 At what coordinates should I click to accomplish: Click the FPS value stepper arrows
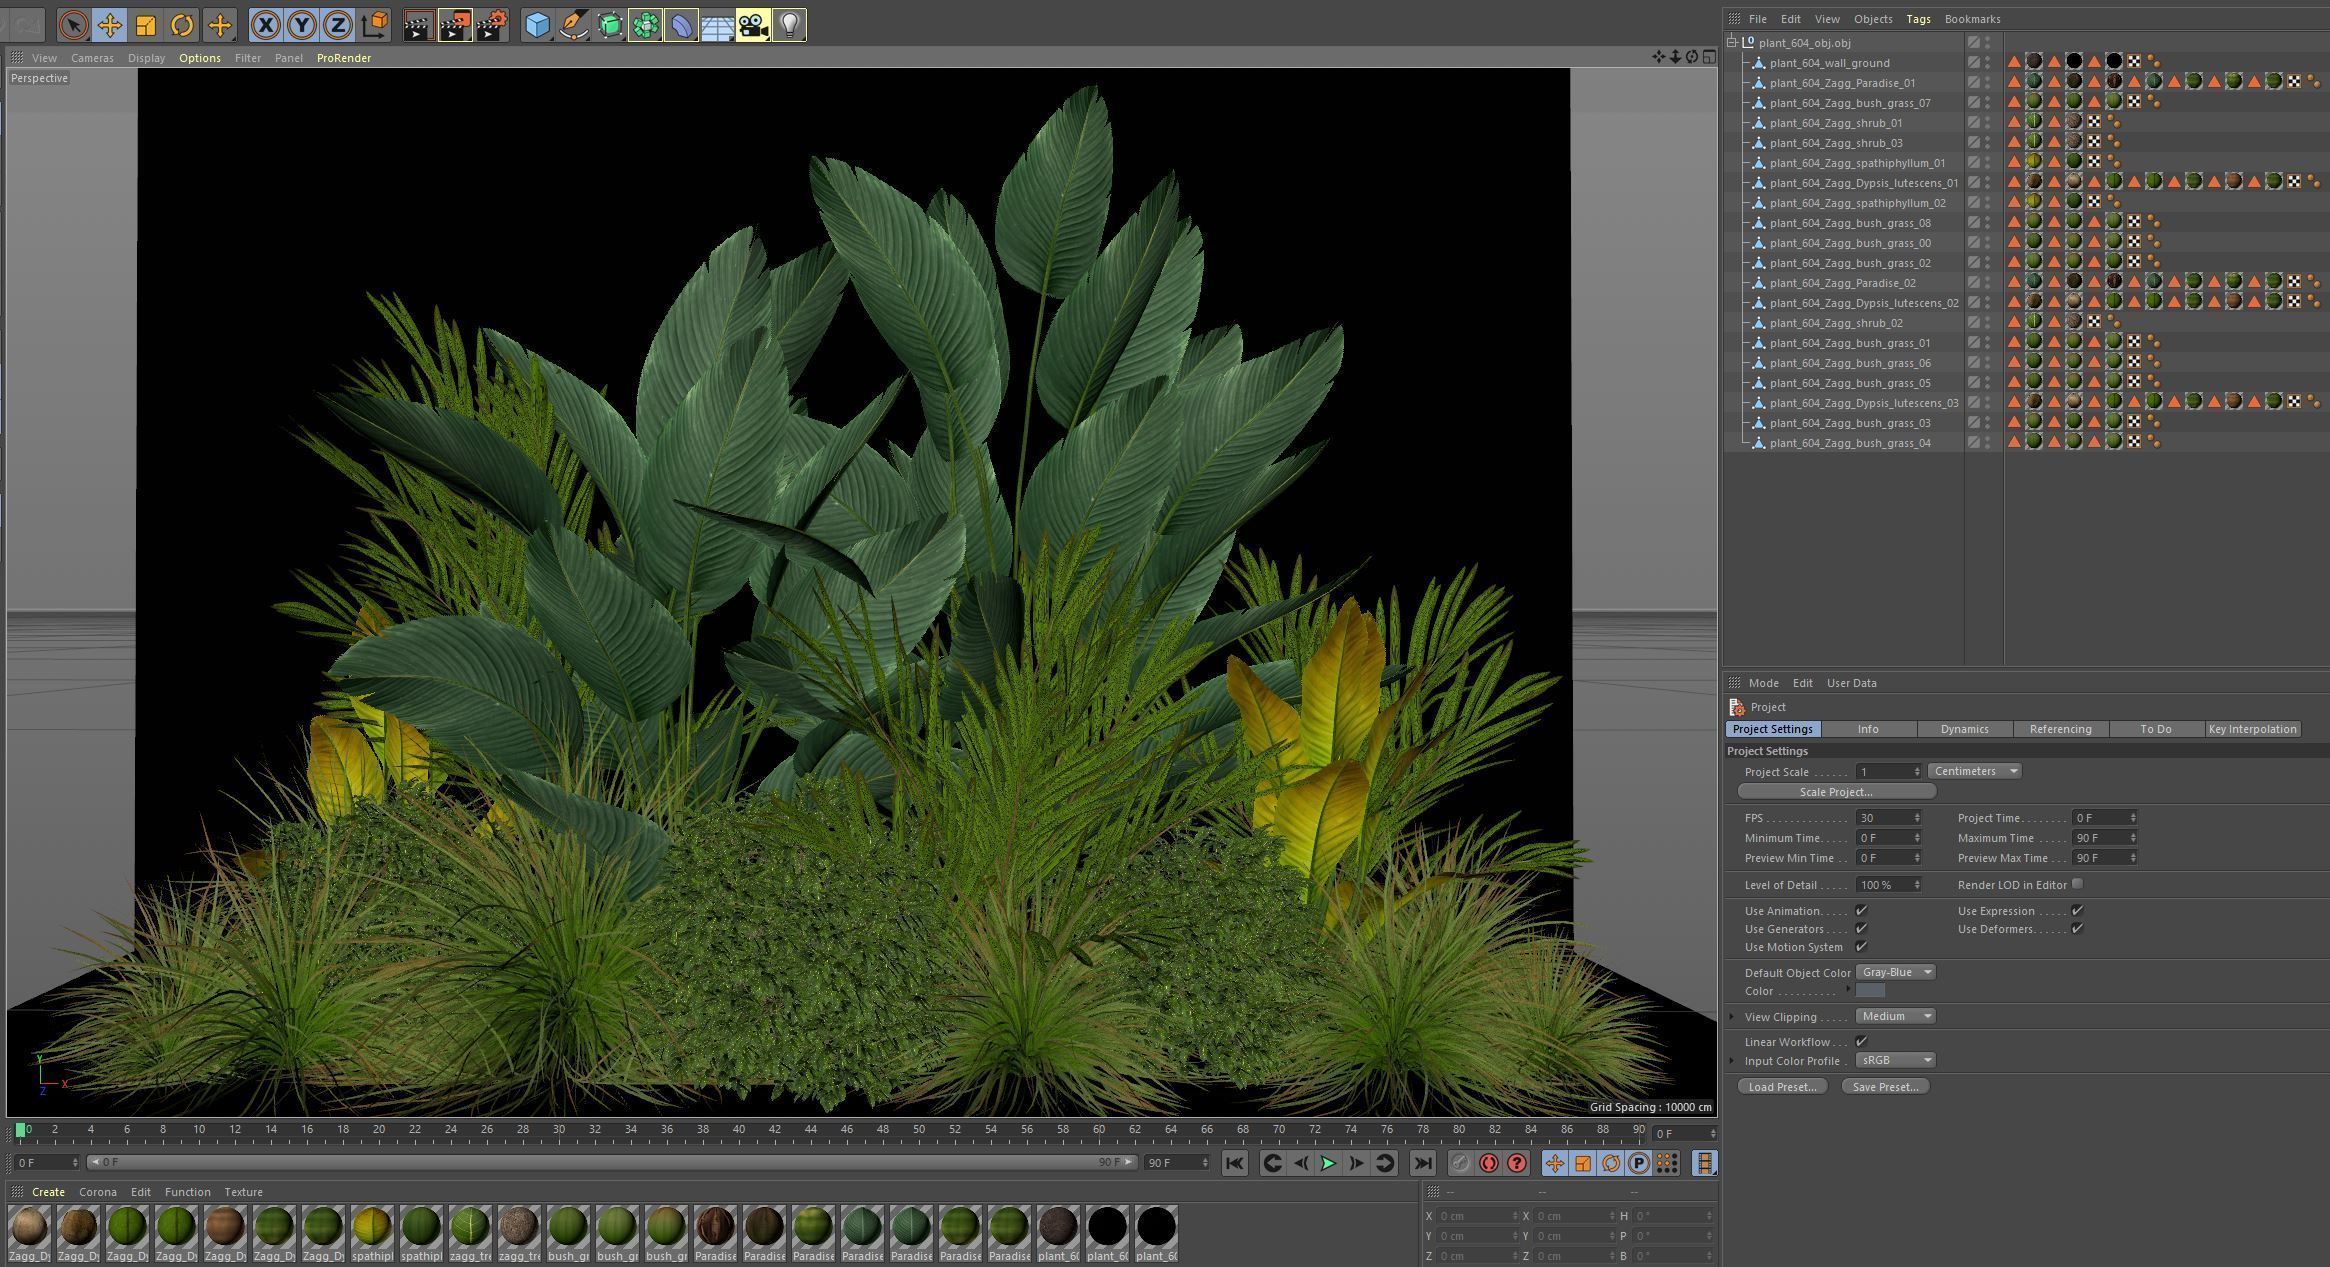(x=1917, y=818)
